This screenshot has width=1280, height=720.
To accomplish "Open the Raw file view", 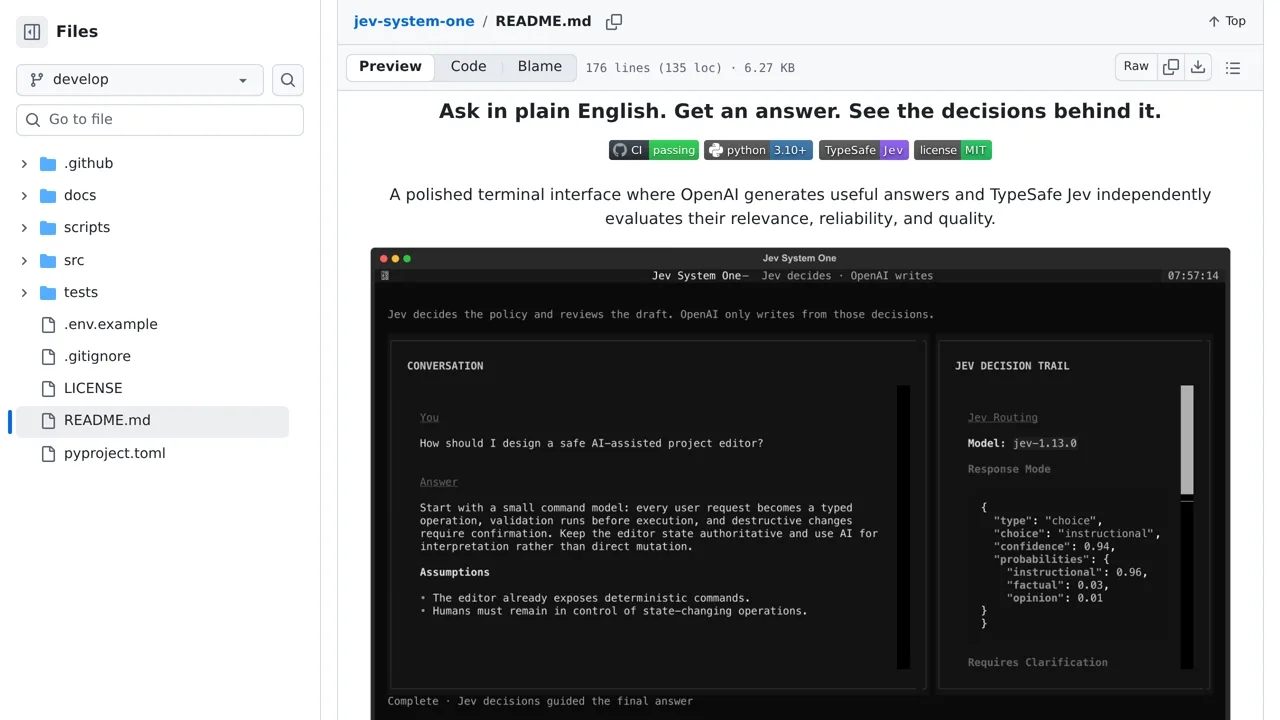I will (1136, 67).
